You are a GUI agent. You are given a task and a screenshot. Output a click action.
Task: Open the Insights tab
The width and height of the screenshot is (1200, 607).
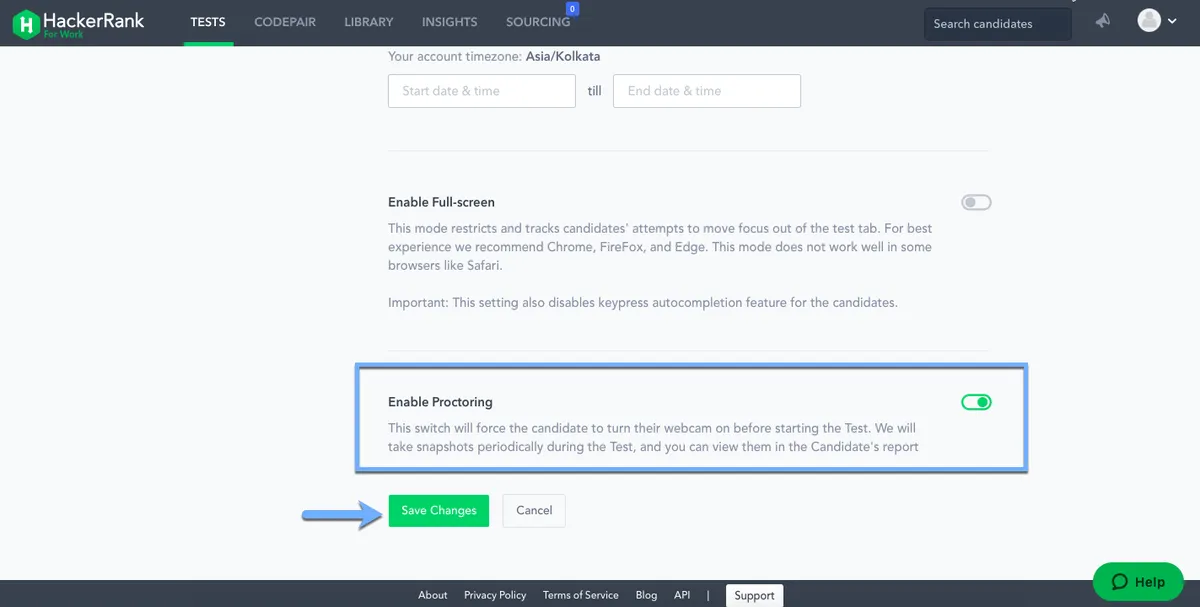[x=449, y=22]
